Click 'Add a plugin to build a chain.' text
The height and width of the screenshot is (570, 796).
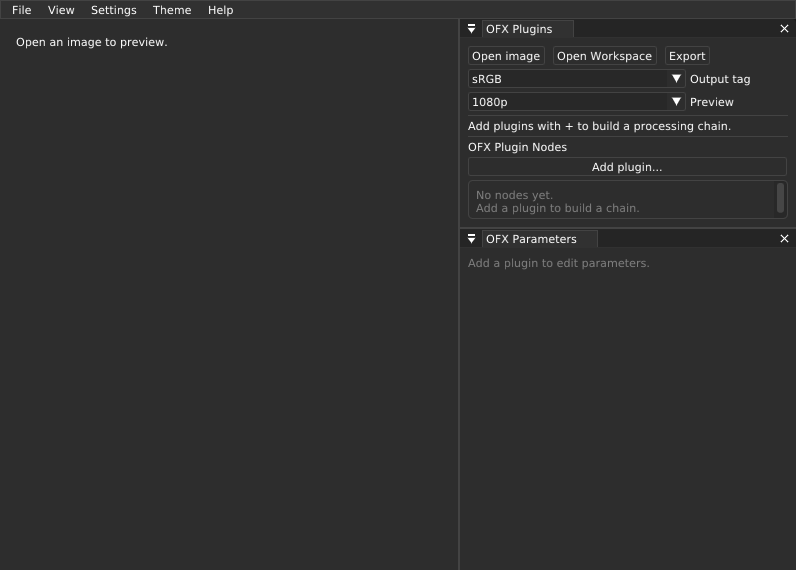coord(557,208)
